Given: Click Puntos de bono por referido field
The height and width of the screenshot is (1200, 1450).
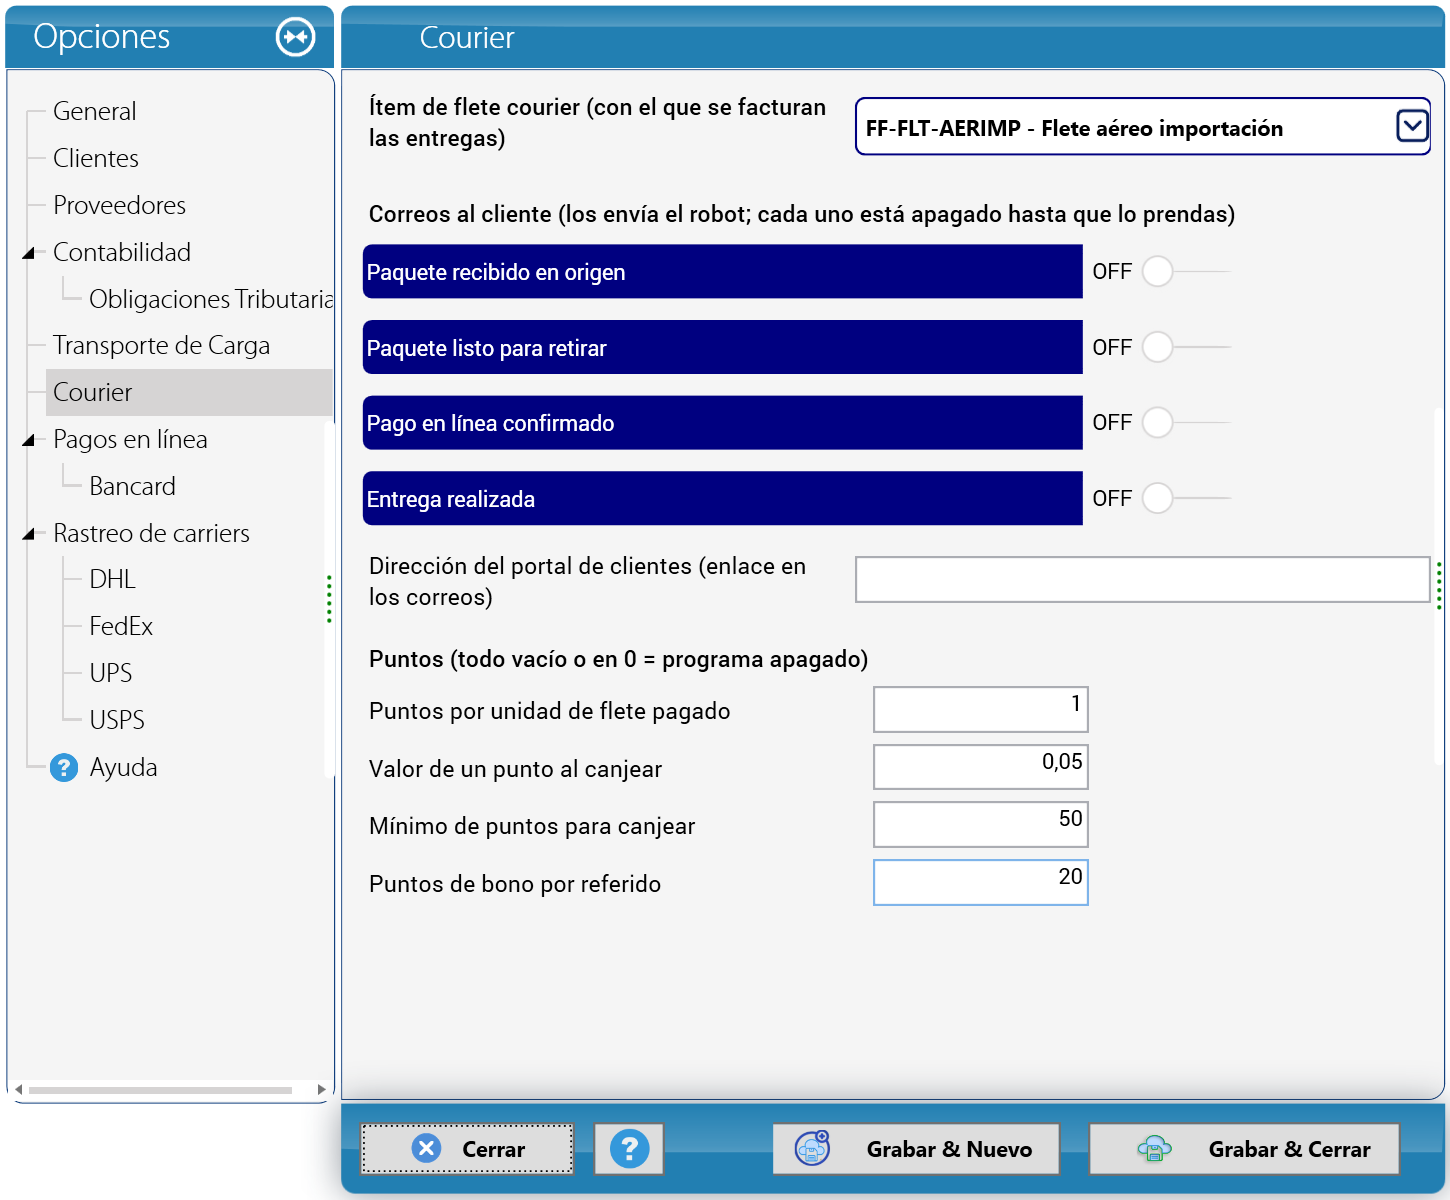Looking at the screenshot, I should [x=981, y=882].
